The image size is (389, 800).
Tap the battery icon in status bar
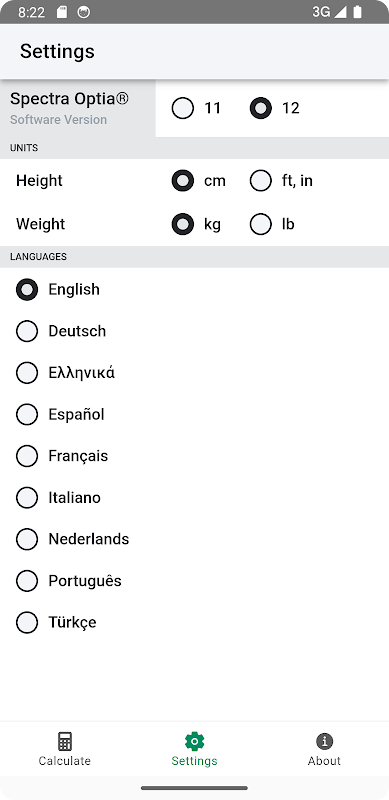357,12
